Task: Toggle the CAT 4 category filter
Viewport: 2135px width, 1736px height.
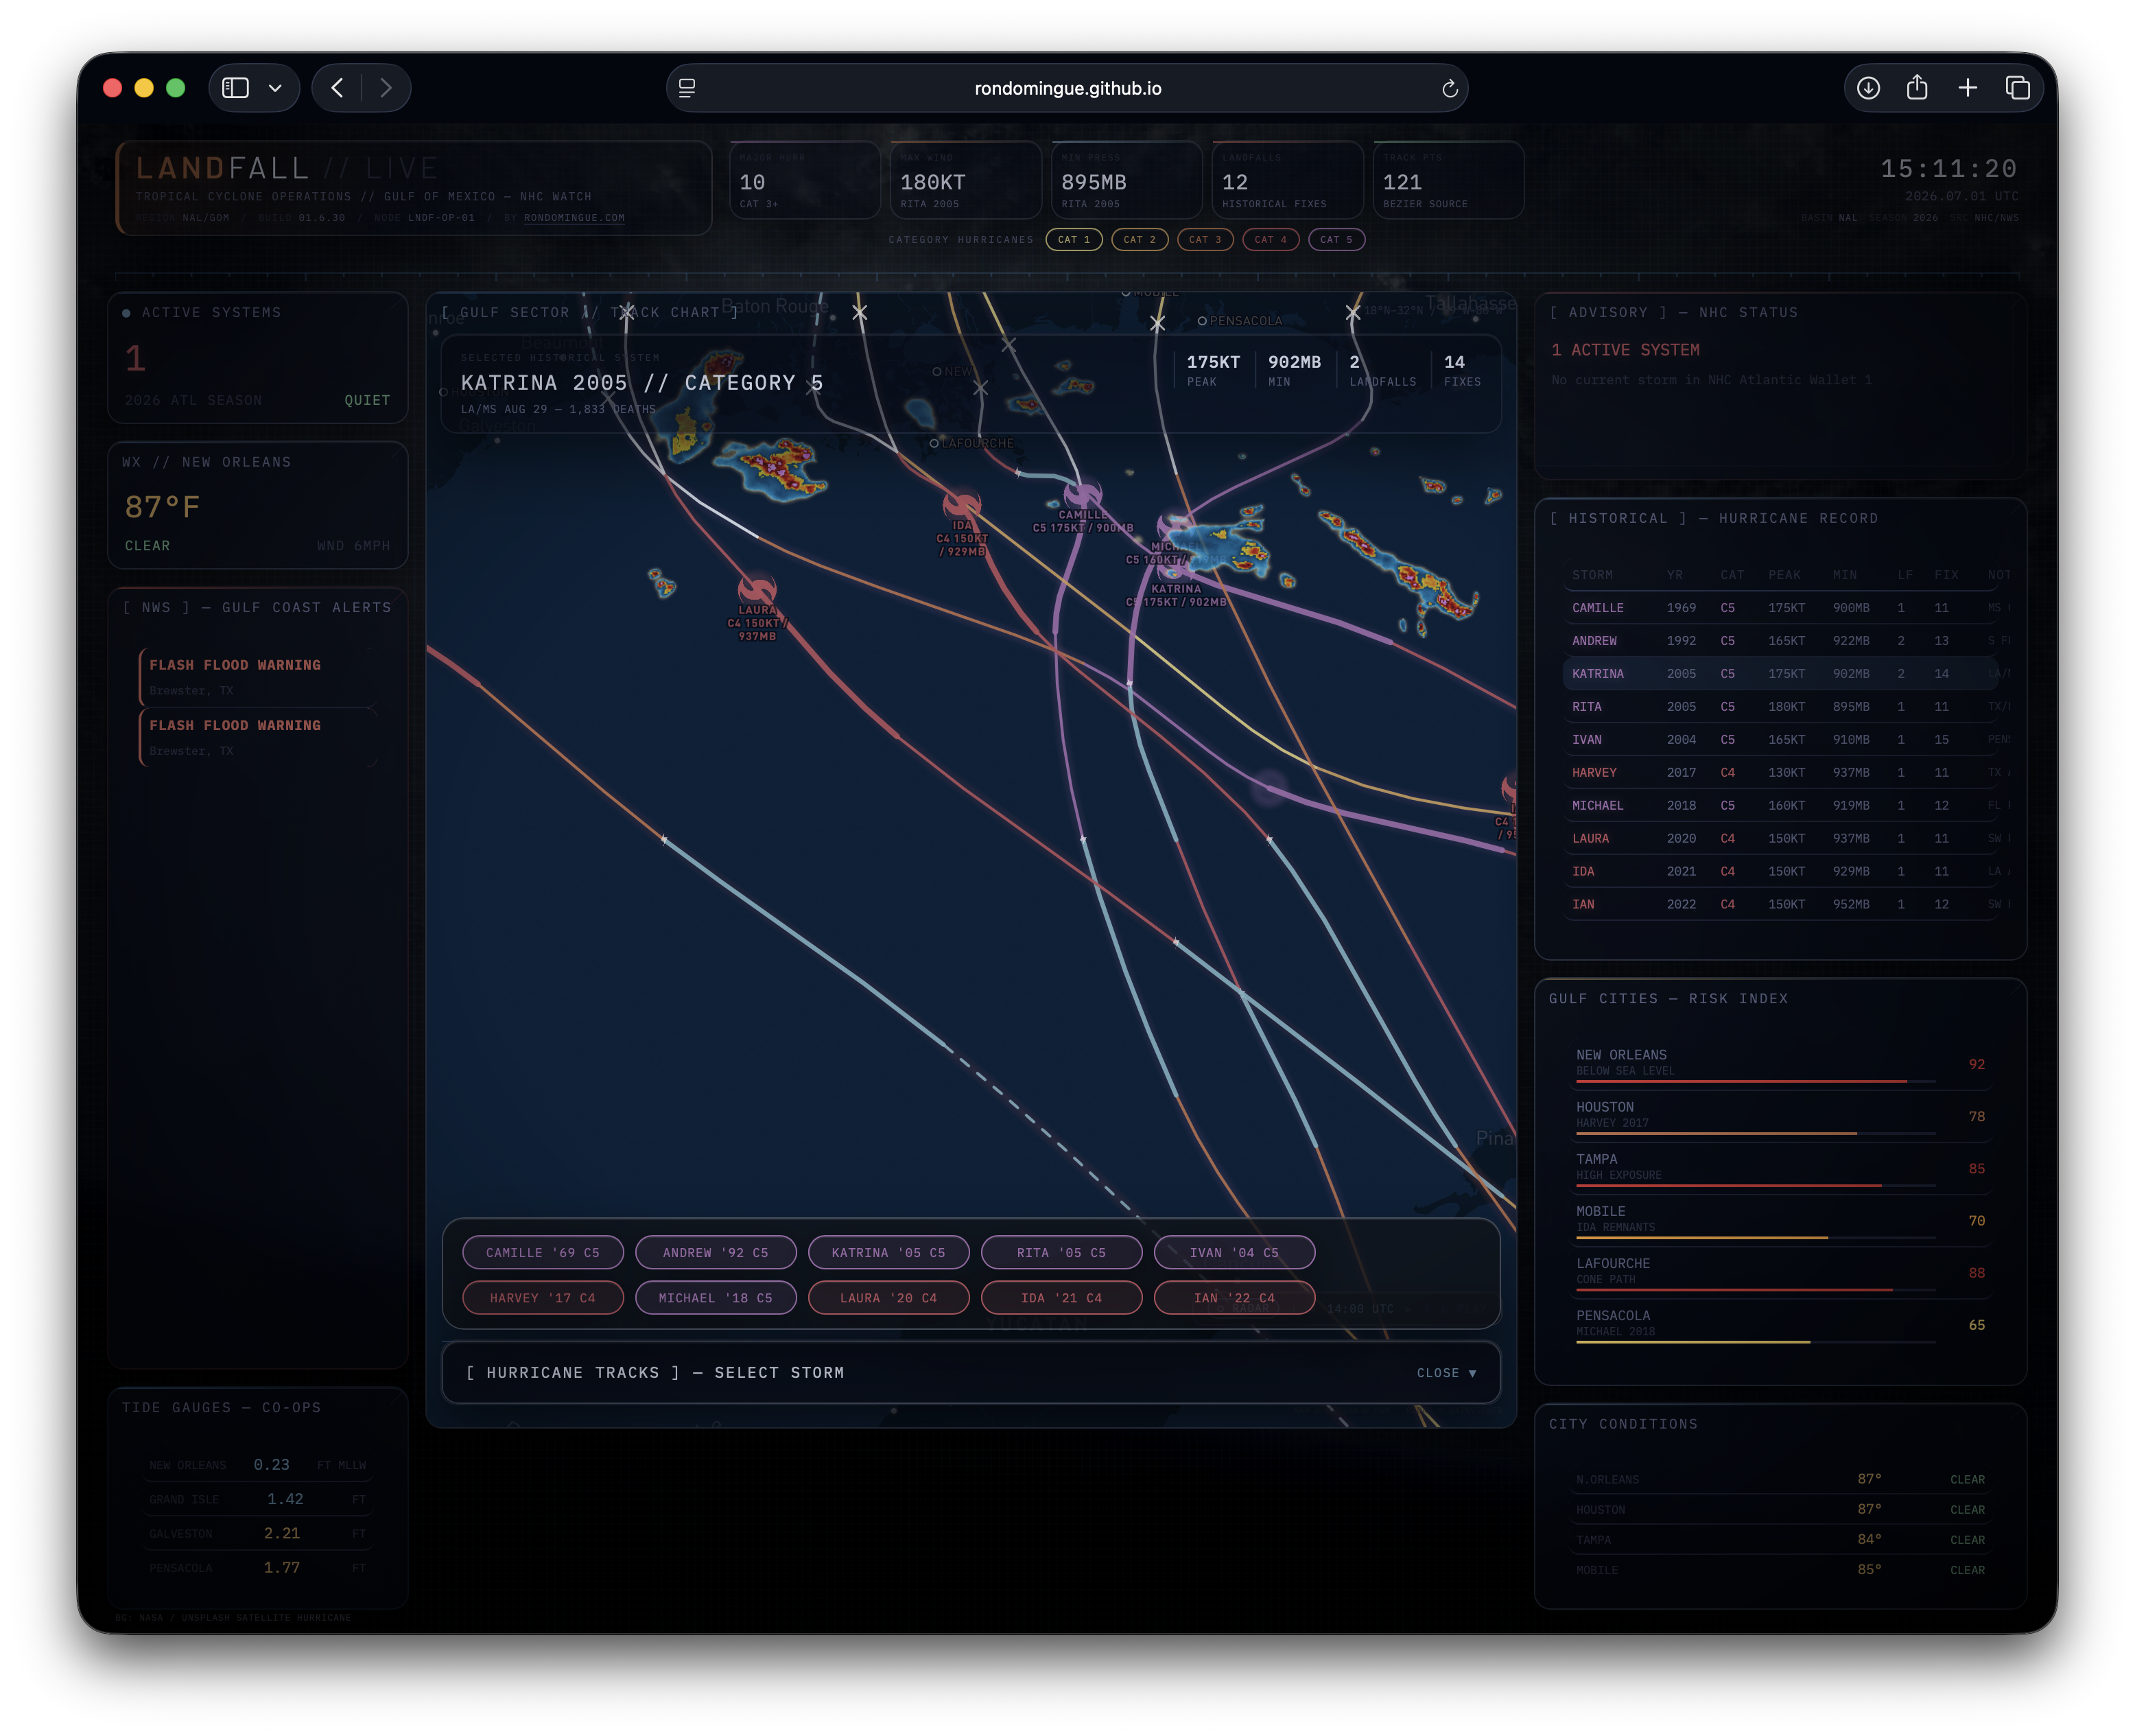Action: click(1270, 239)
